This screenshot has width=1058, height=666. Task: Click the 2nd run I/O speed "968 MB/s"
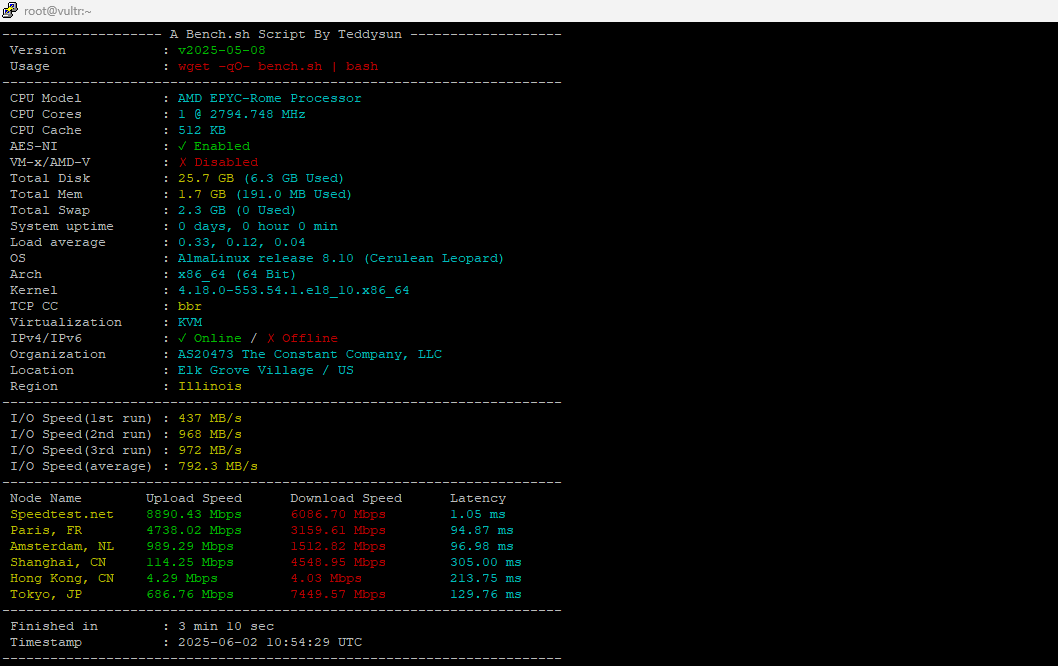click(210, 435)
